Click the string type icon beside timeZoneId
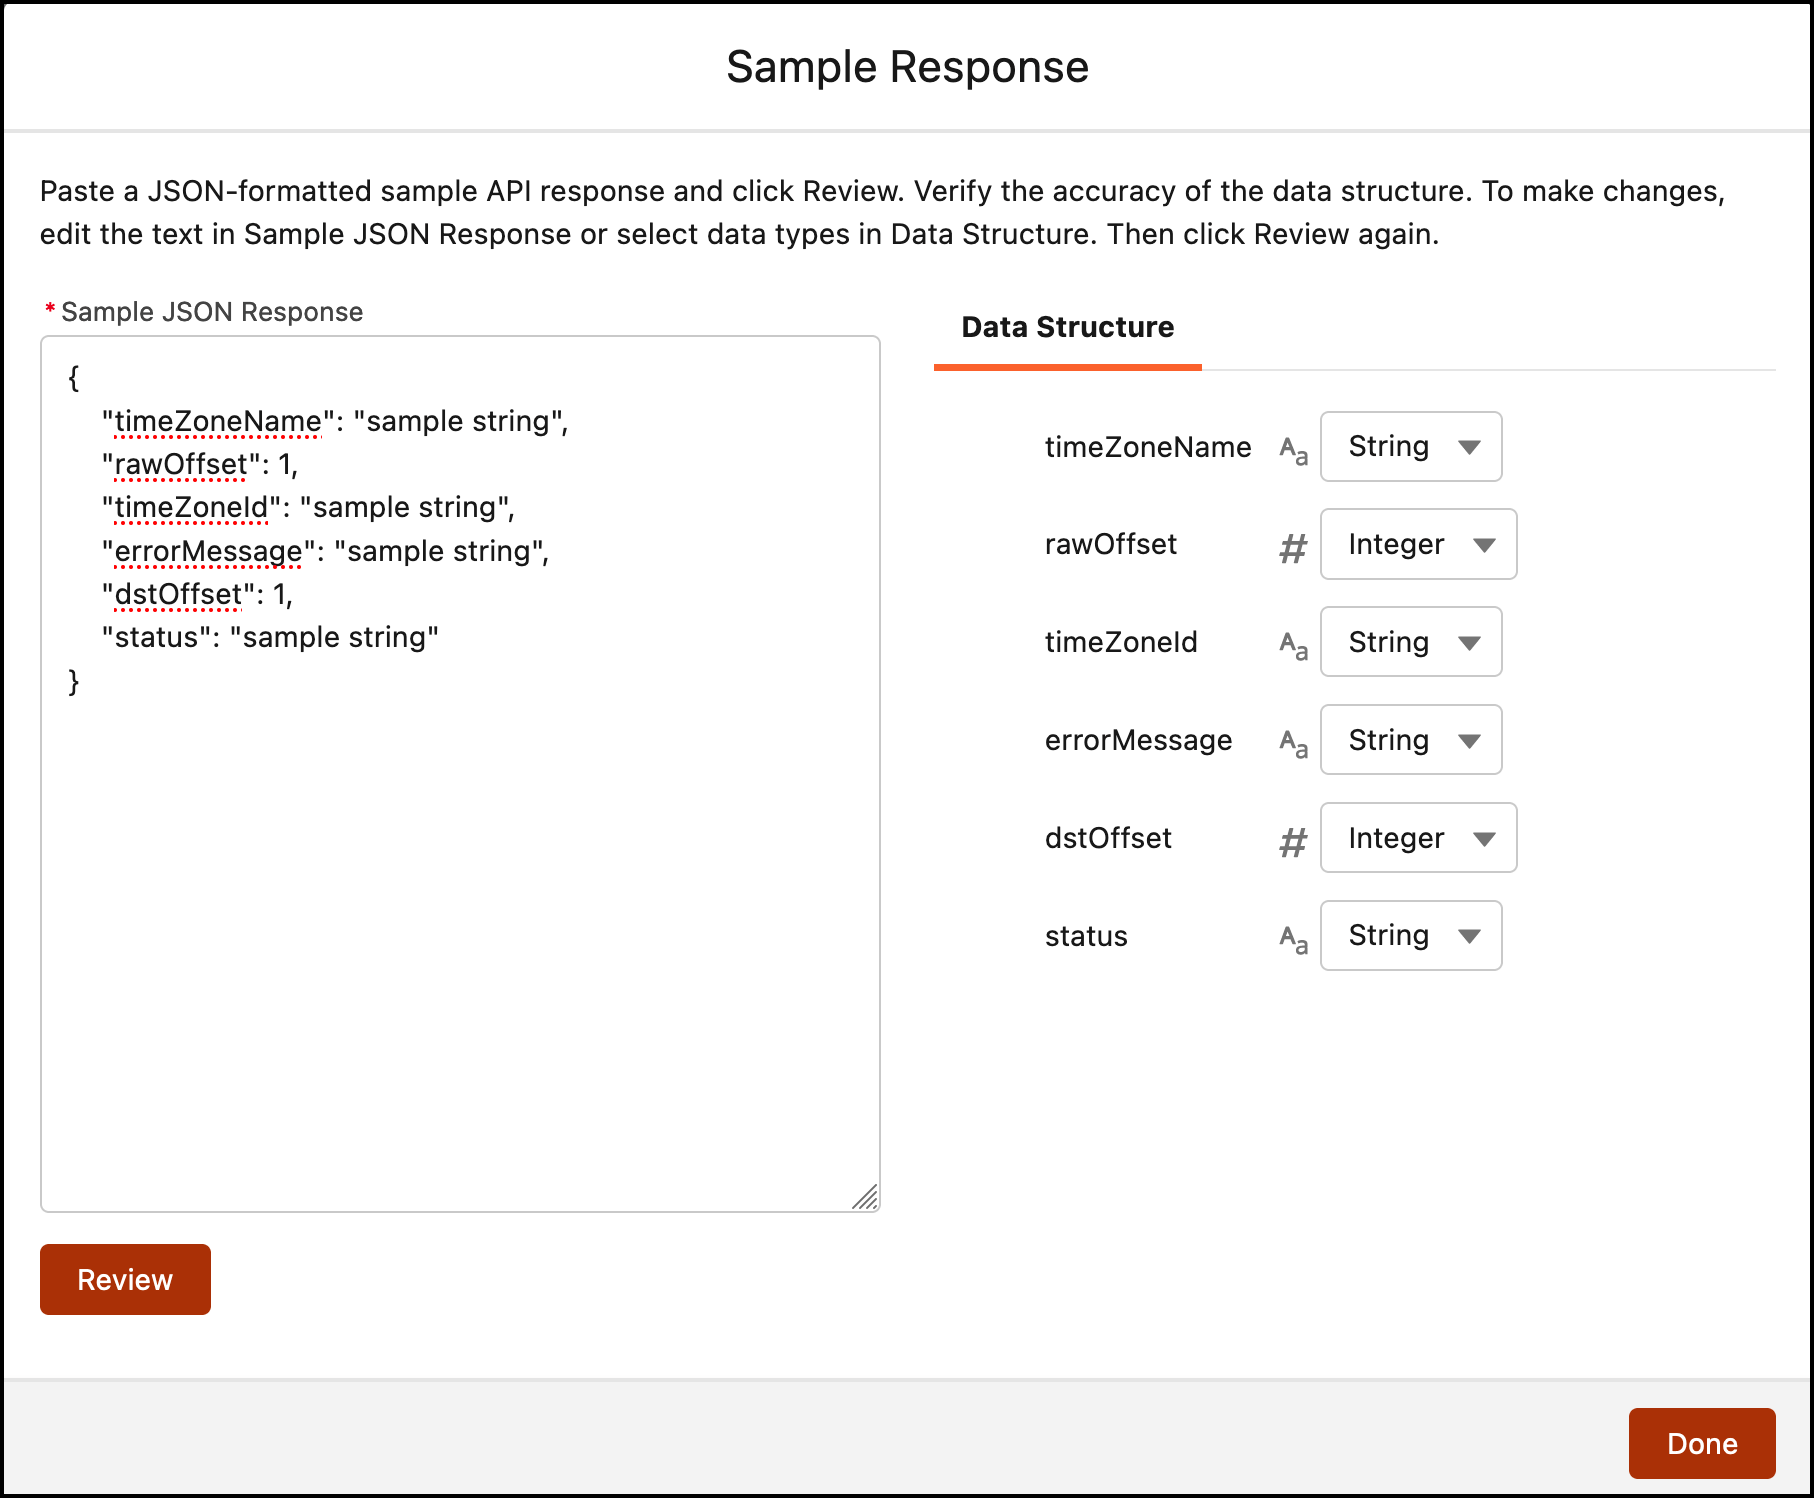 (1292, 642)
